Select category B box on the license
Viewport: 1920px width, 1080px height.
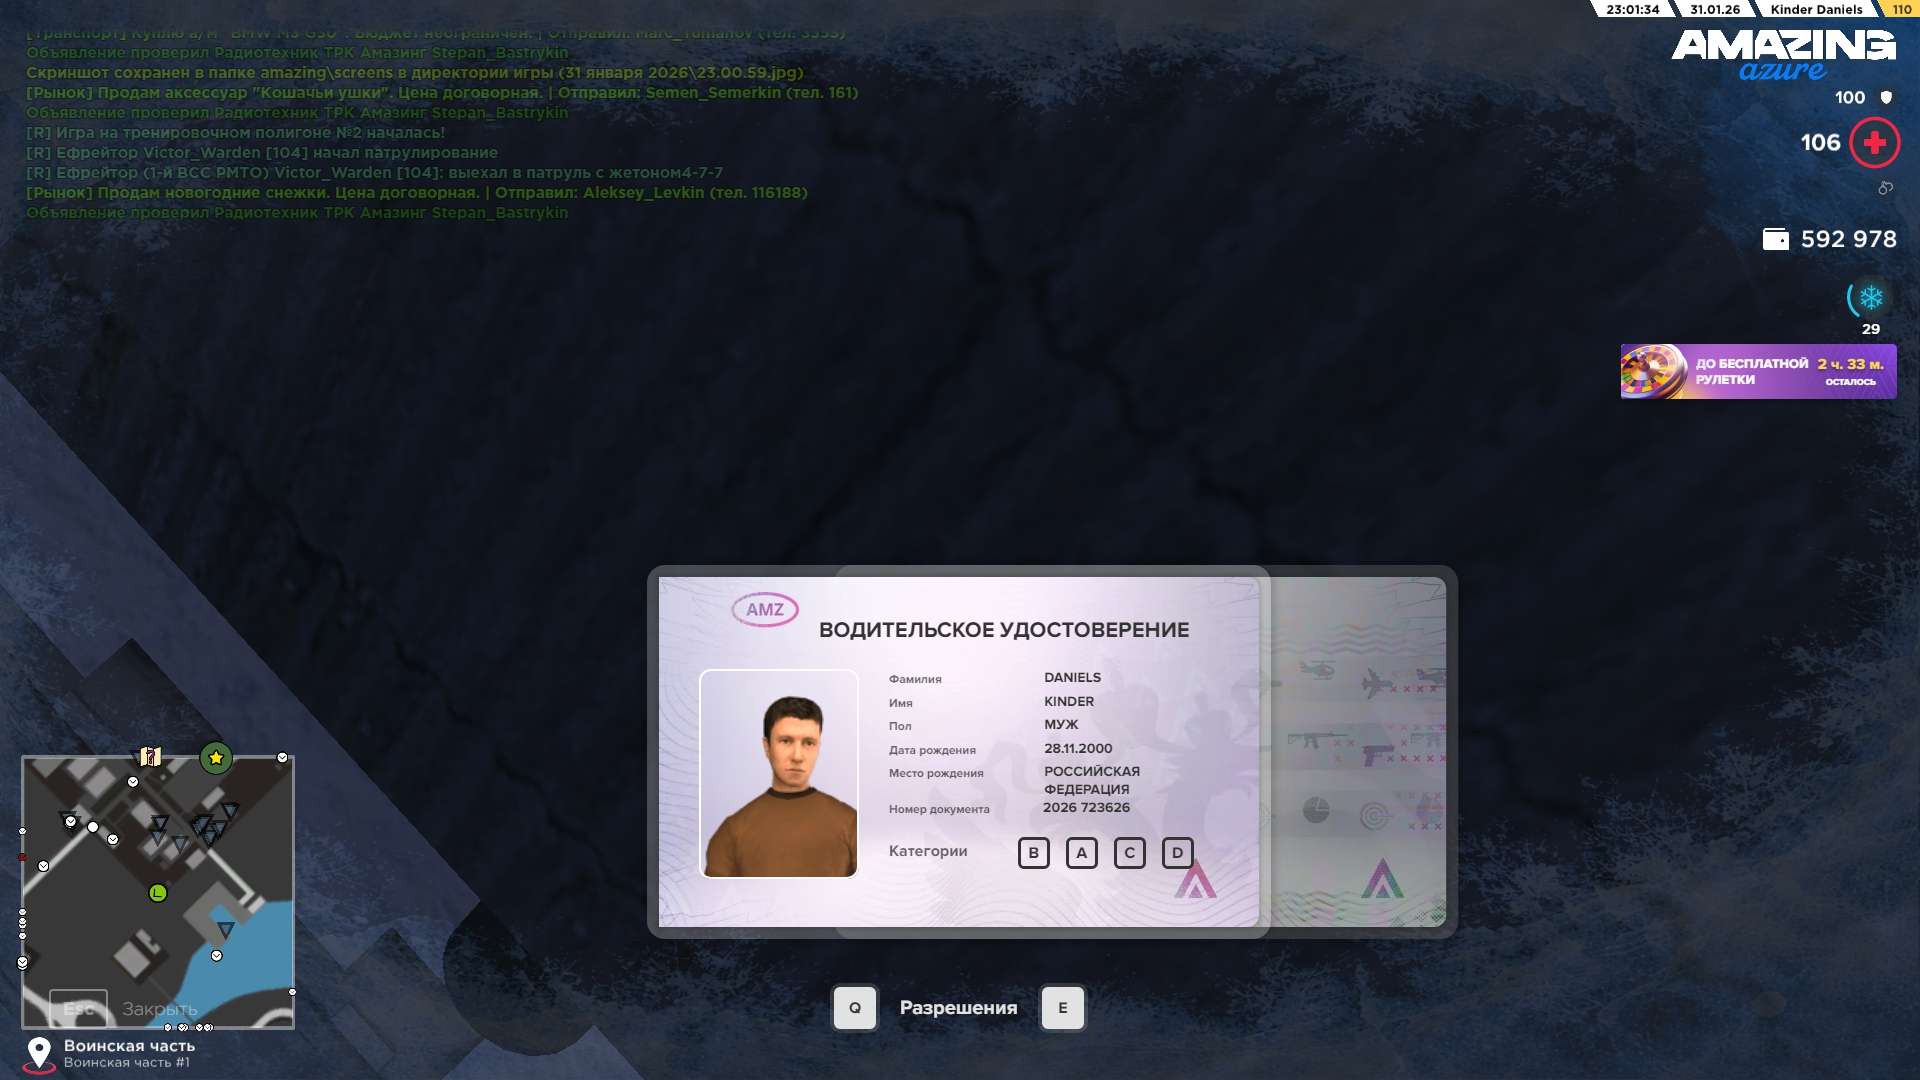click(1033, 853)
